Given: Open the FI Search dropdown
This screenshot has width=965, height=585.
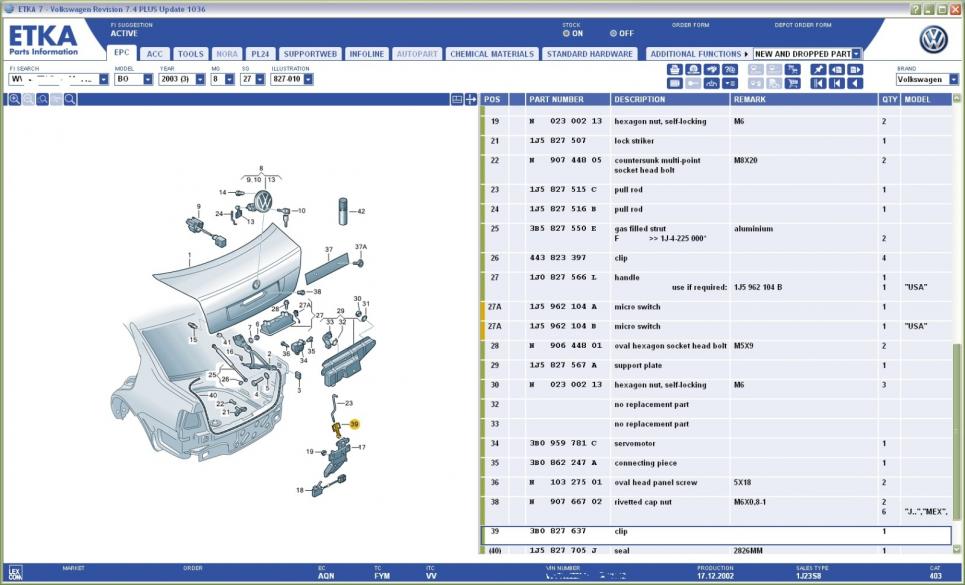Looking at the screenshot, I should click(103, 79).
